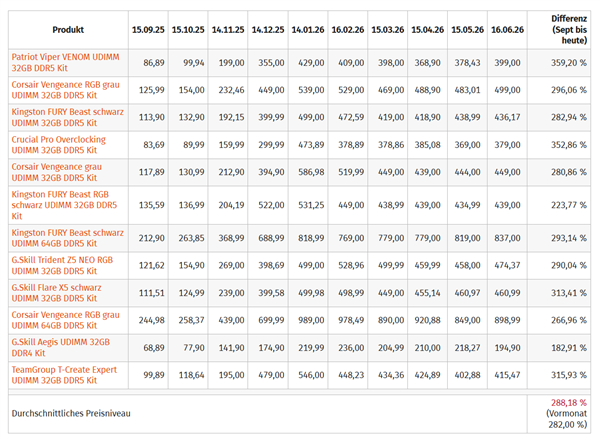Screen dimensions: 600x439
Task: Select the 288,18 % average value
Action: pyautogui.click(x=569, y=403)
